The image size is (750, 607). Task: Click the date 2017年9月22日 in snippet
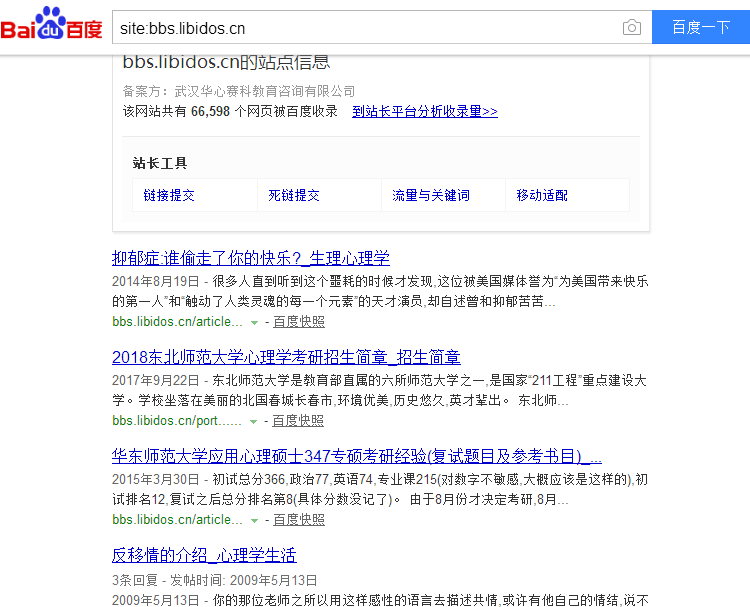[155, 380]
